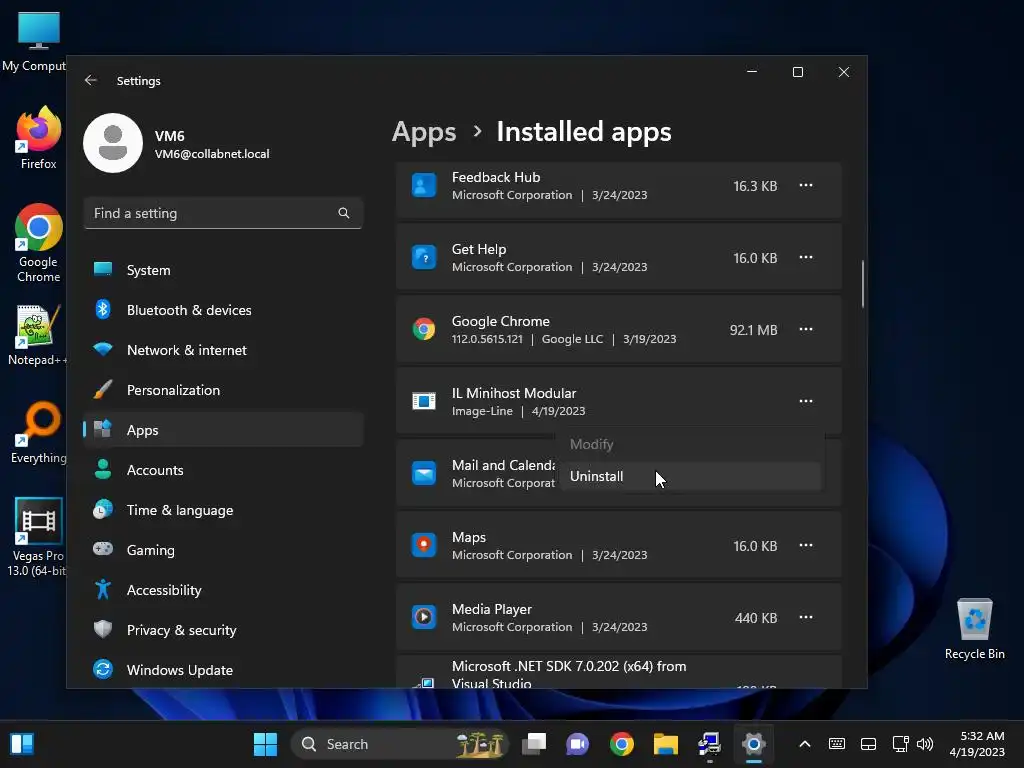Viewport: 1024px width, 768px height.
Task: Click the Mail and Calendar app icon
Action: pyautogui.click(x=424, y=473)
